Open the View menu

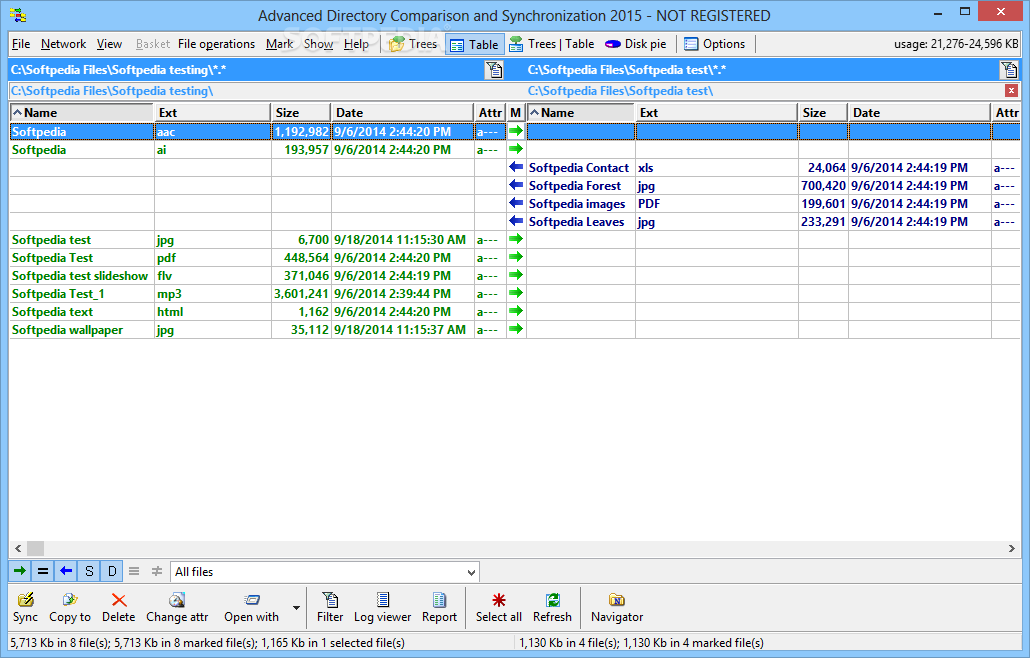pos(109,44)
